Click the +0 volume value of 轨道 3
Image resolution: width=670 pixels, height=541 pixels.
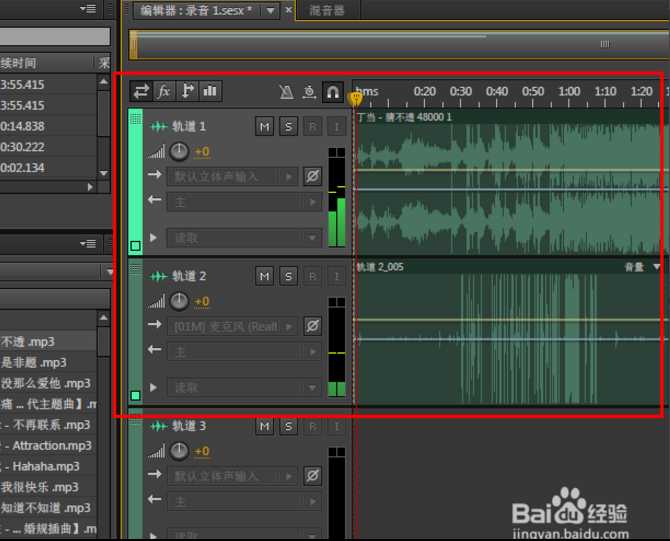tap(202, 451)
